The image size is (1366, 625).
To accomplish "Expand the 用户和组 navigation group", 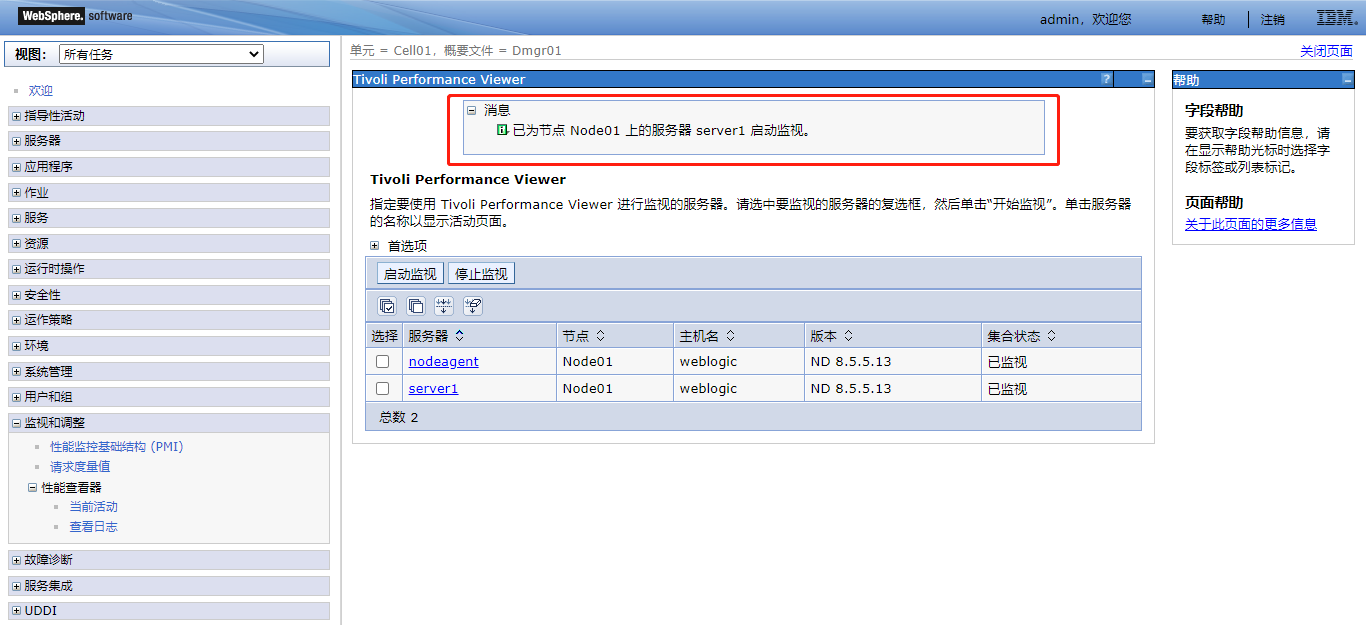I will pos(16,397).
